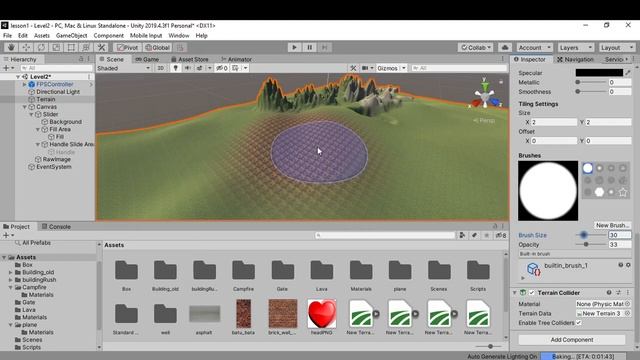
Task: Open custom editor tools wrench icon
Action: pyautogui.click(x=101, y=47)
